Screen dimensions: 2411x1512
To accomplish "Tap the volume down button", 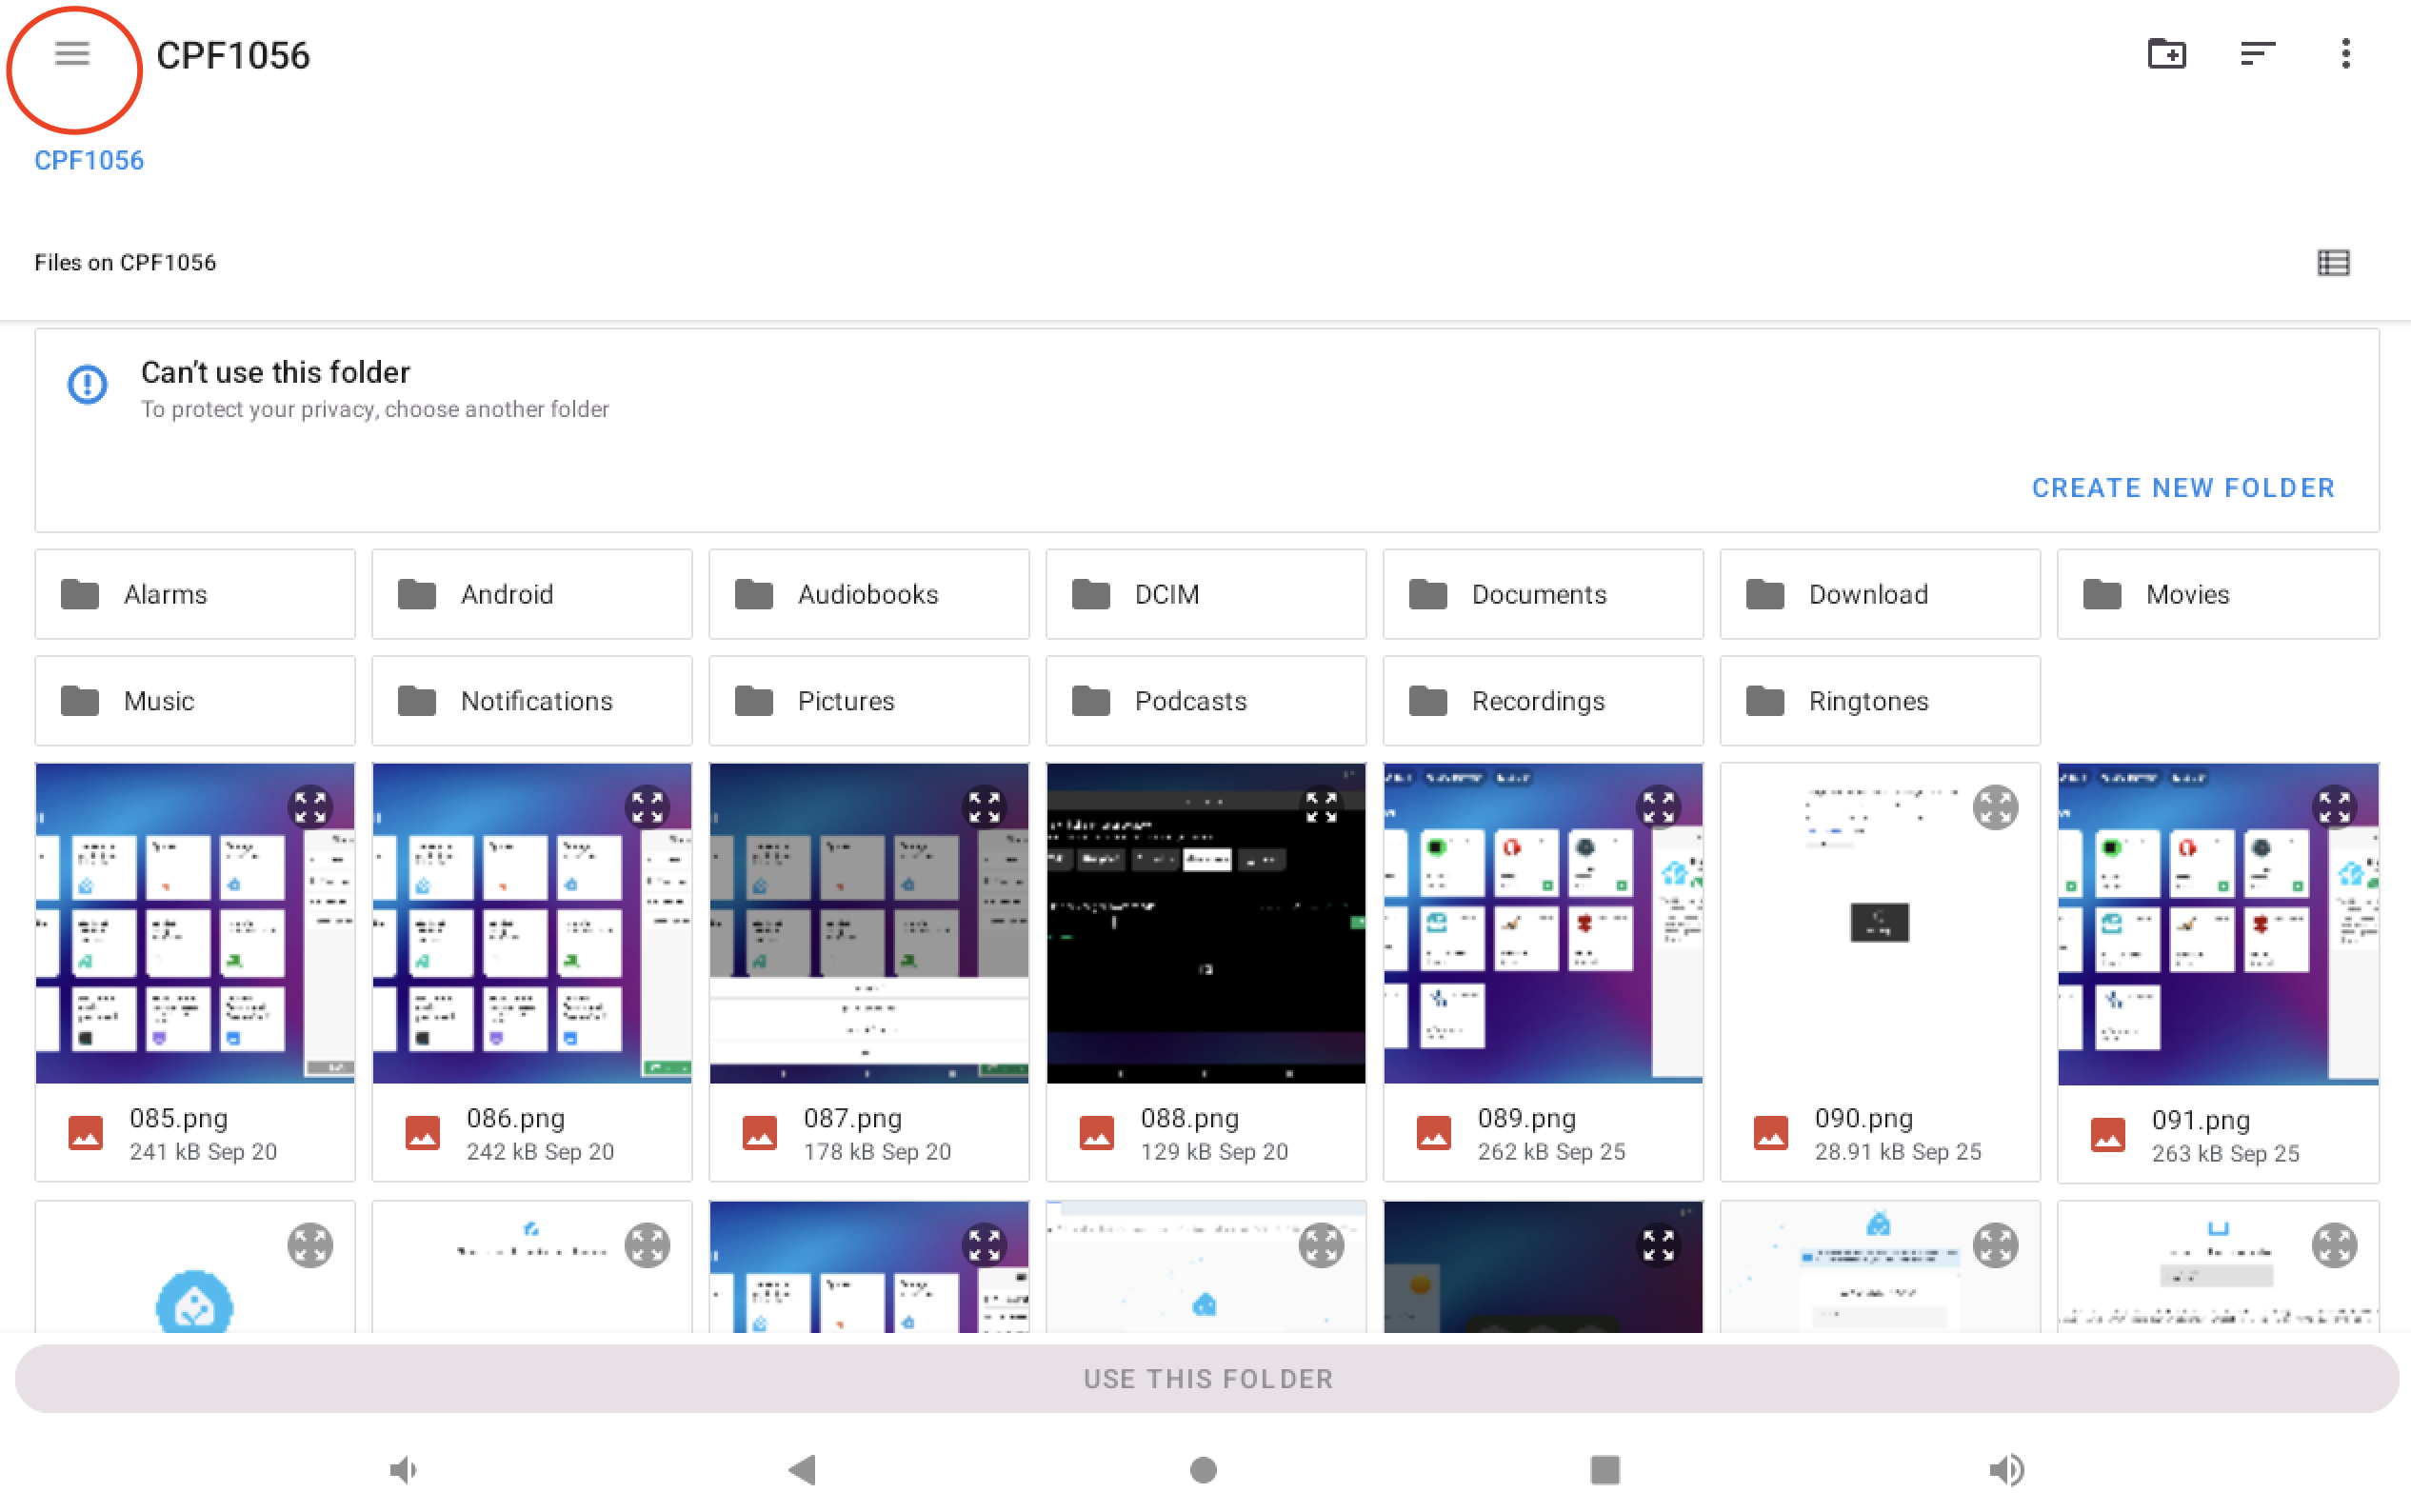I will [403, 1469].
